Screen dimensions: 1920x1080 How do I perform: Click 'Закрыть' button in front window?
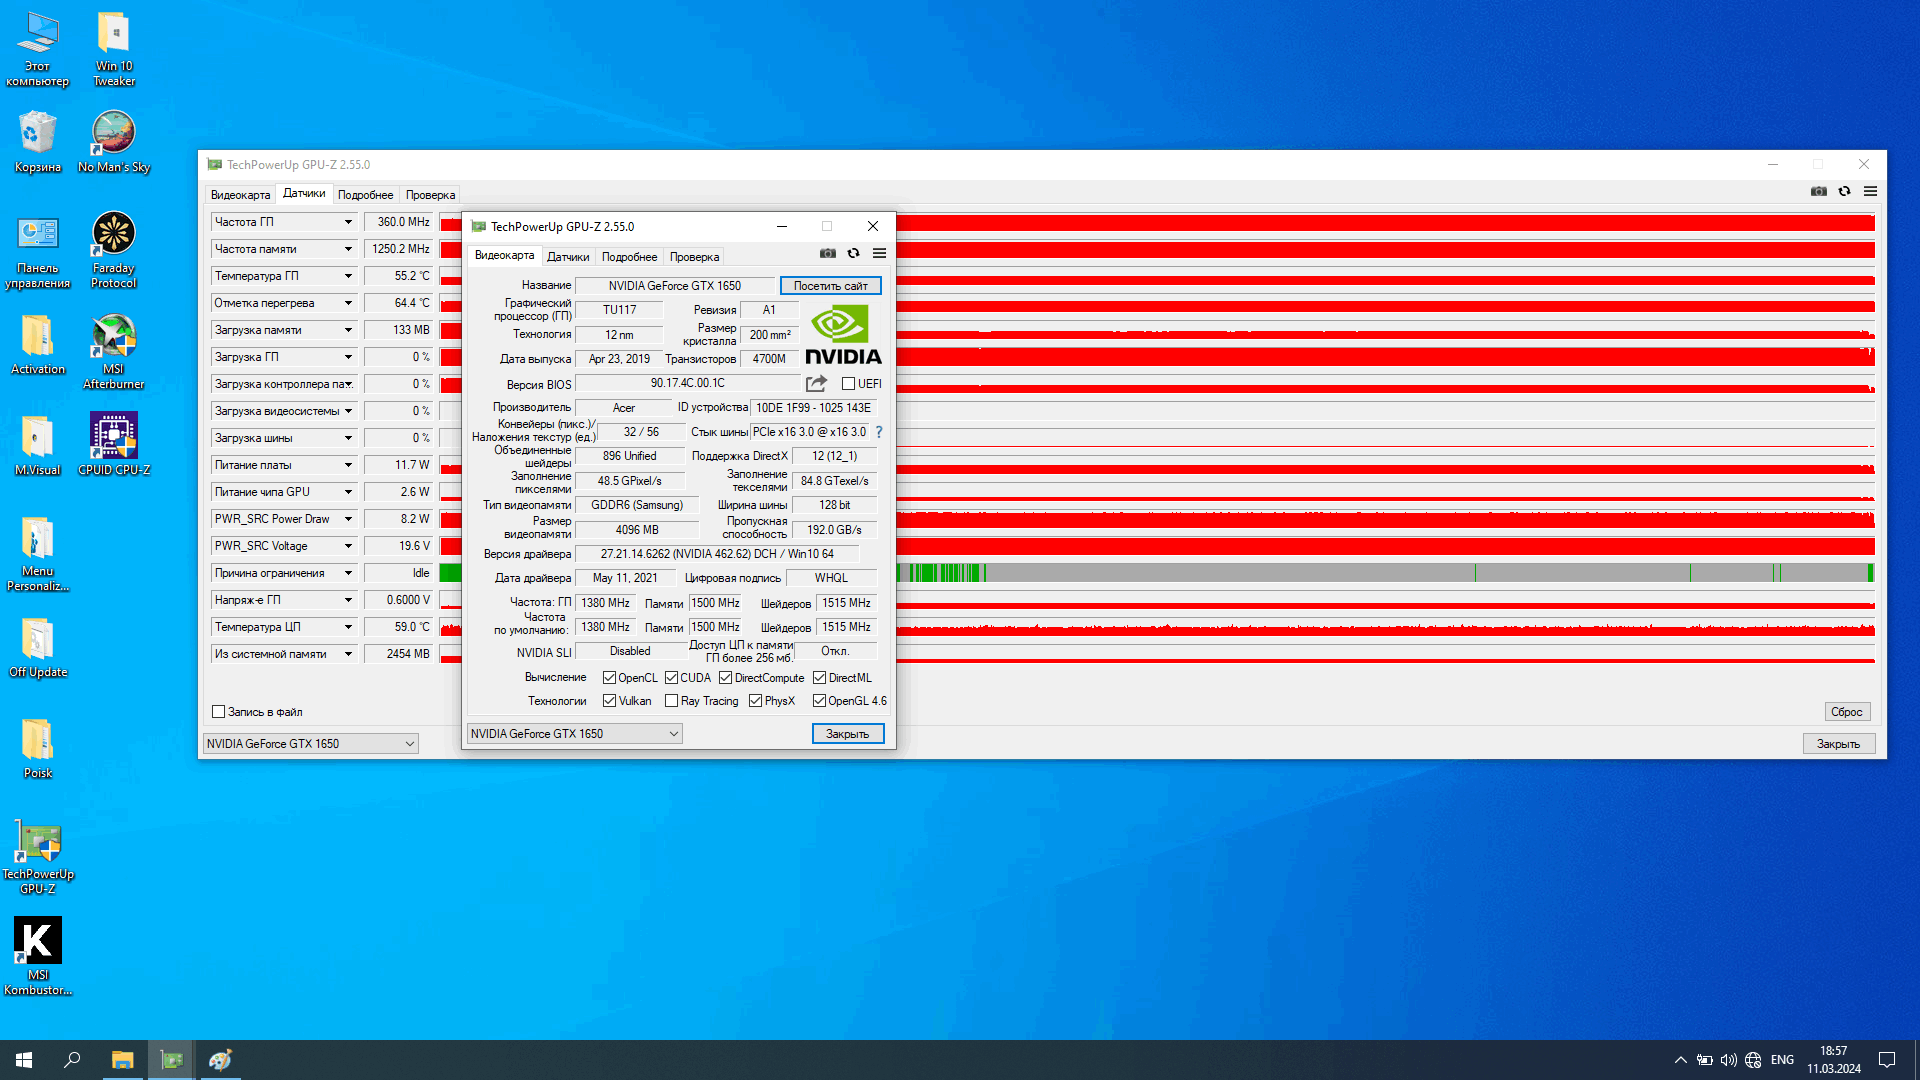point(847,734)
